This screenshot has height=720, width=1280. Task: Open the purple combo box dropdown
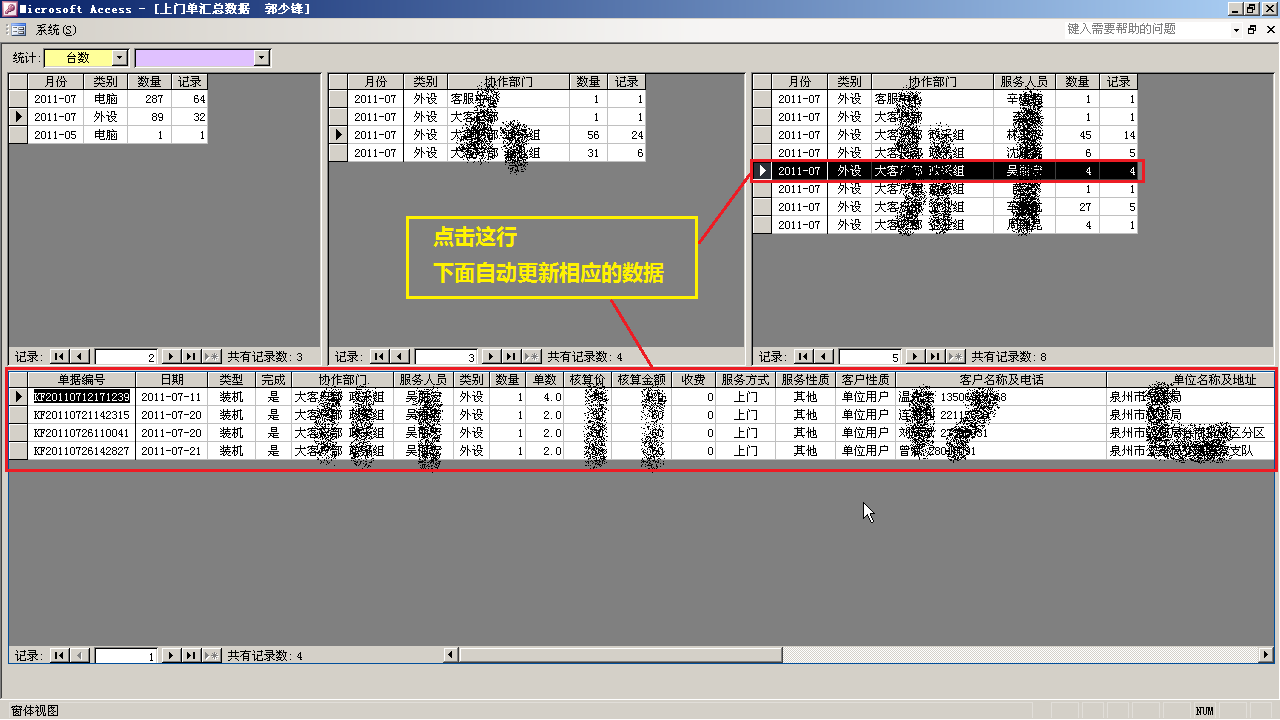[262, 58]
